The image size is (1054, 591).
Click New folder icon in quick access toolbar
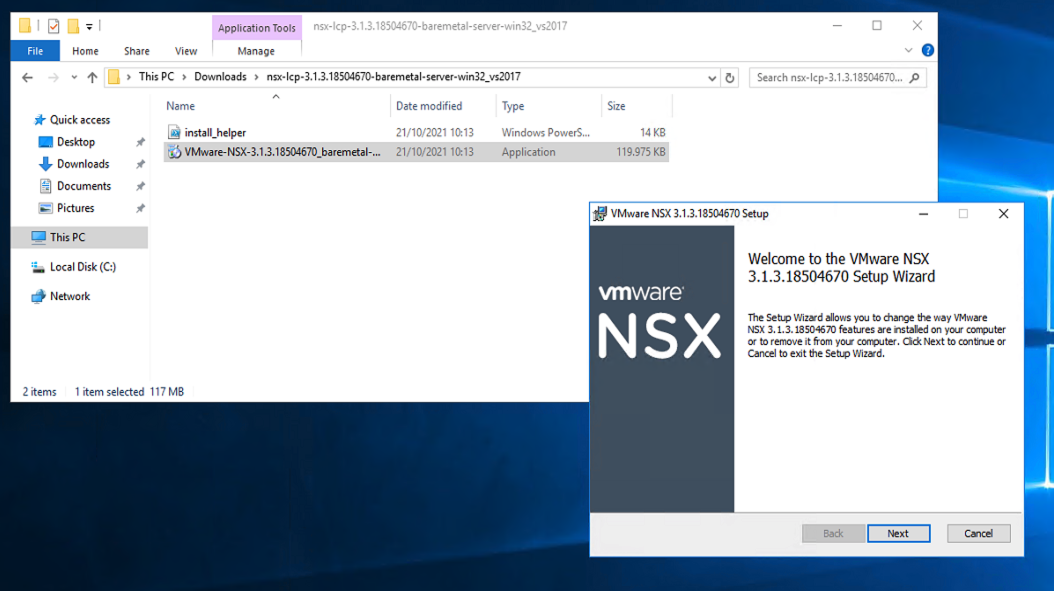(73, 26)
